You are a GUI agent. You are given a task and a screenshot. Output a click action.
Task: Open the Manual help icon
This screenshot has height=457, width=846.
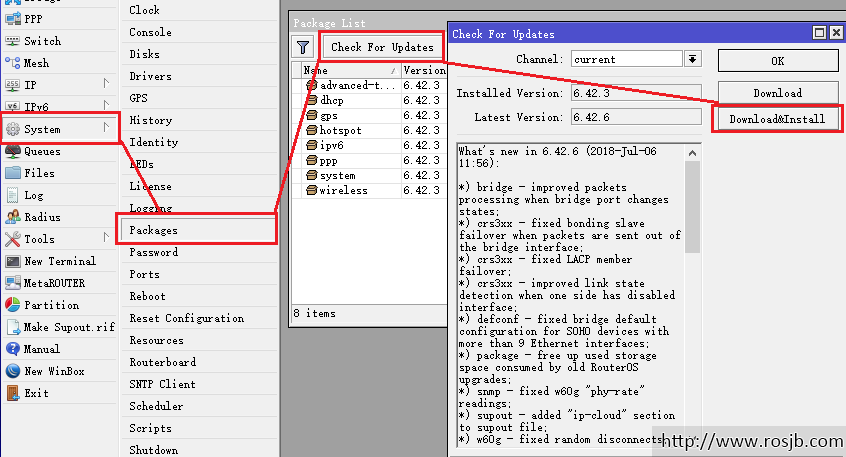click(x=13, y=349)
